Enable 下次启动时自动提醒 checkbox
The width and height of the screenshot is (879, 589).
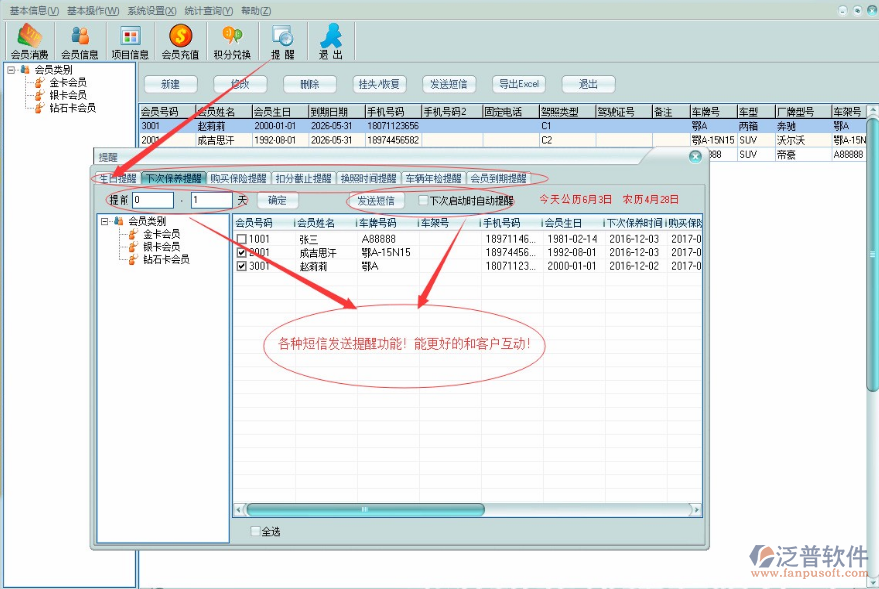(x=423, y=200)
